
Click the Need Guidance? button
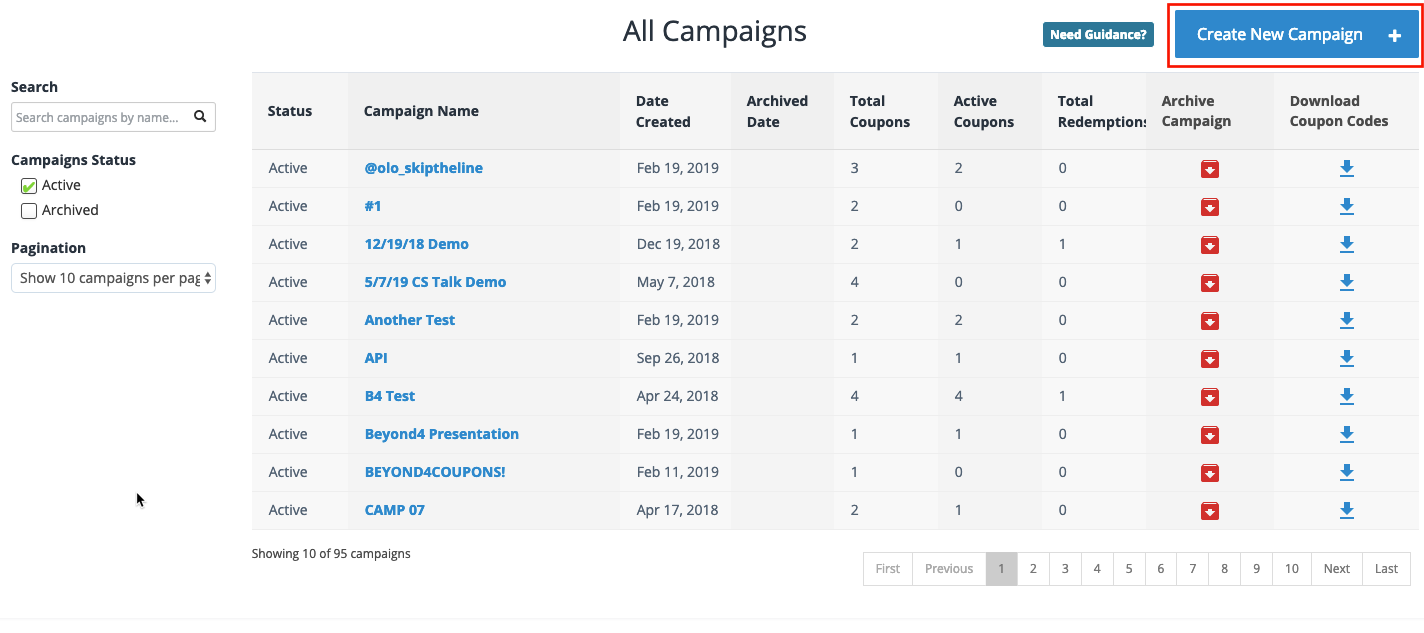coord(1098,33)
